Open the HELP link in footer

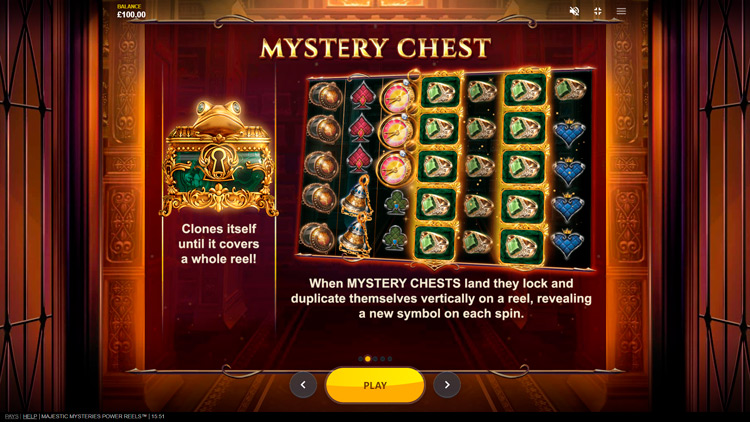pyautogui.click(x=30, y=416)
